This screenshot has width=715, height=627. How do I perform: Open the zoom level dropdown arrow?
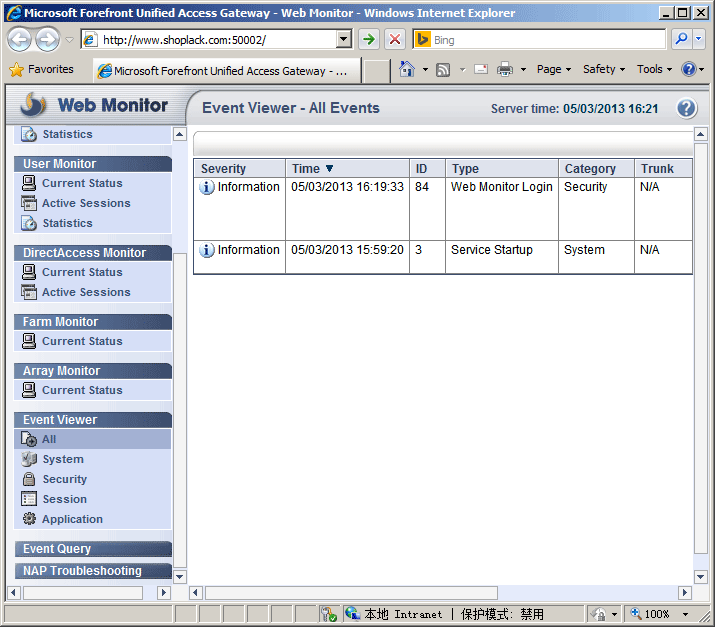pos(685,615)
